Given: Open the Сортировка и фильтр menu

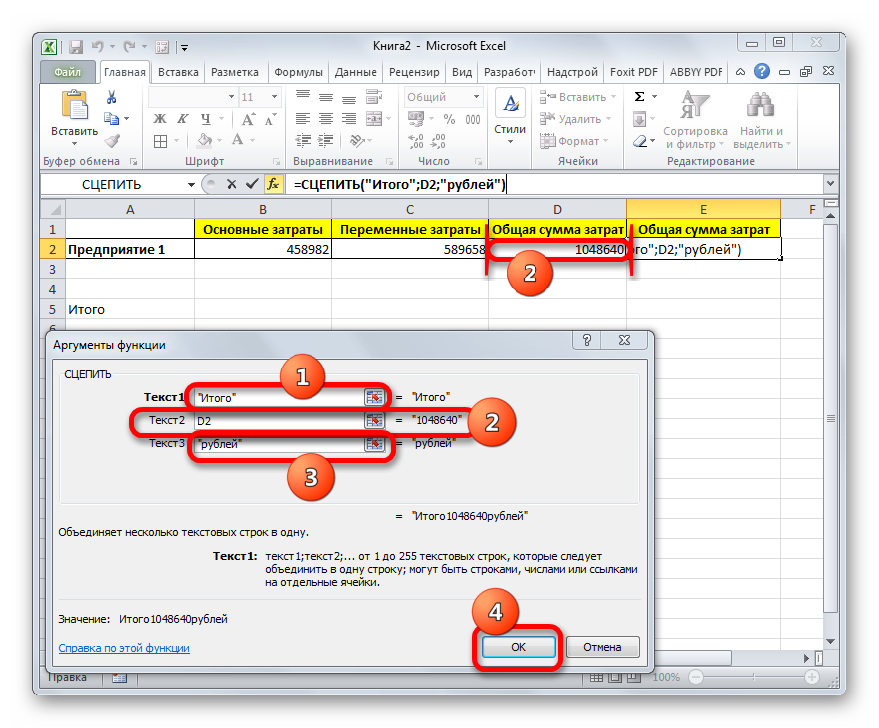Looking at the screenshot, I should coord(695,118).
